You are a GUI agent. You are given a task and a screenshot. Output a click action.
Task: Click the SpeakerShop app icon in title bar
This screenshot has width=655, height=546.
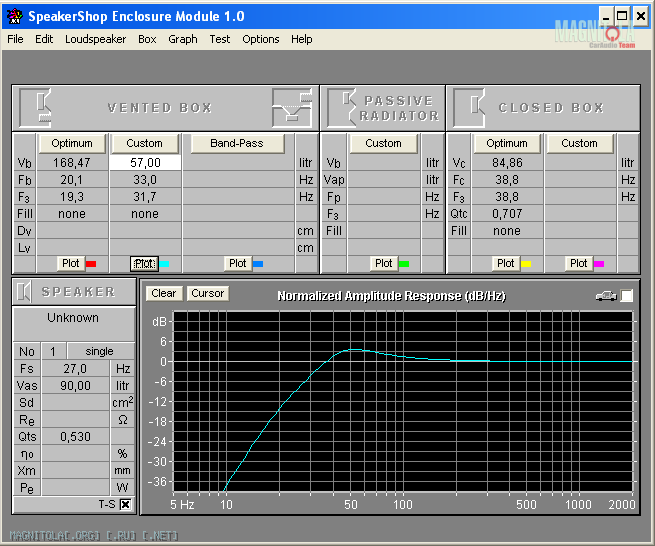[x=15, y=16]
